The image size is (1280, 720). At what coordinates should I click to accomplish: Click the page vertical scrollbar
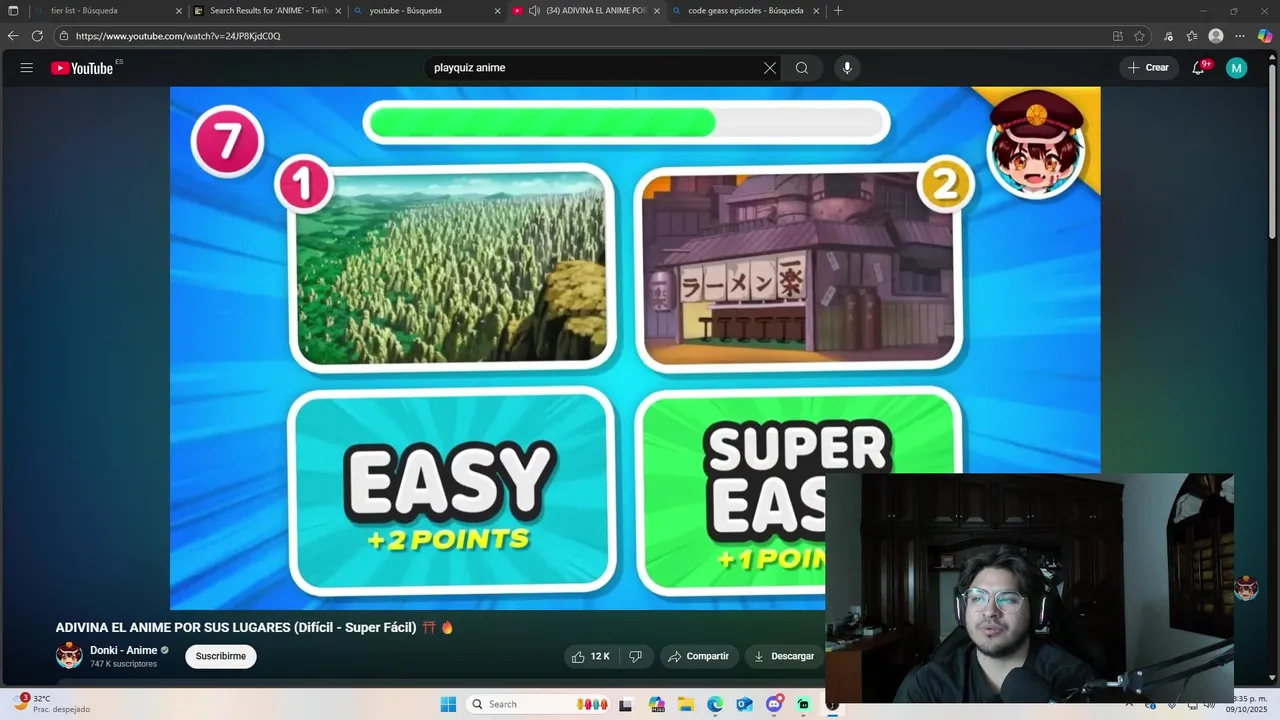tap(1273, 150)
